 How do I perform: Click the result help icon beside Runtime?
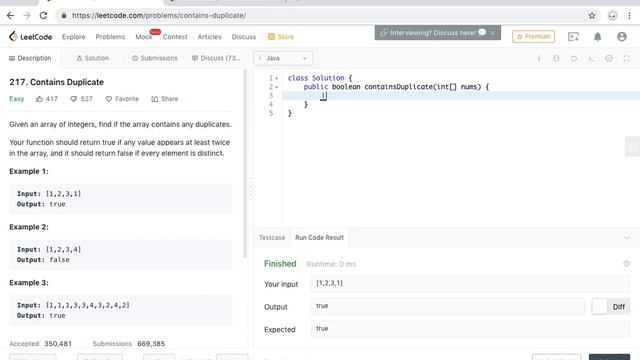coord(626,264)
